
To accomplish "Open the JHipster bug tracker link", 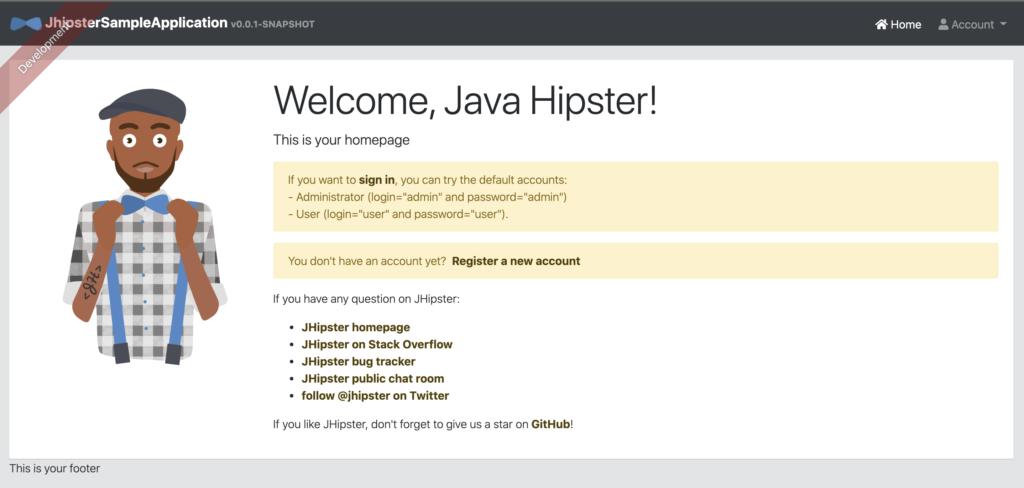I will pos(359,361).
